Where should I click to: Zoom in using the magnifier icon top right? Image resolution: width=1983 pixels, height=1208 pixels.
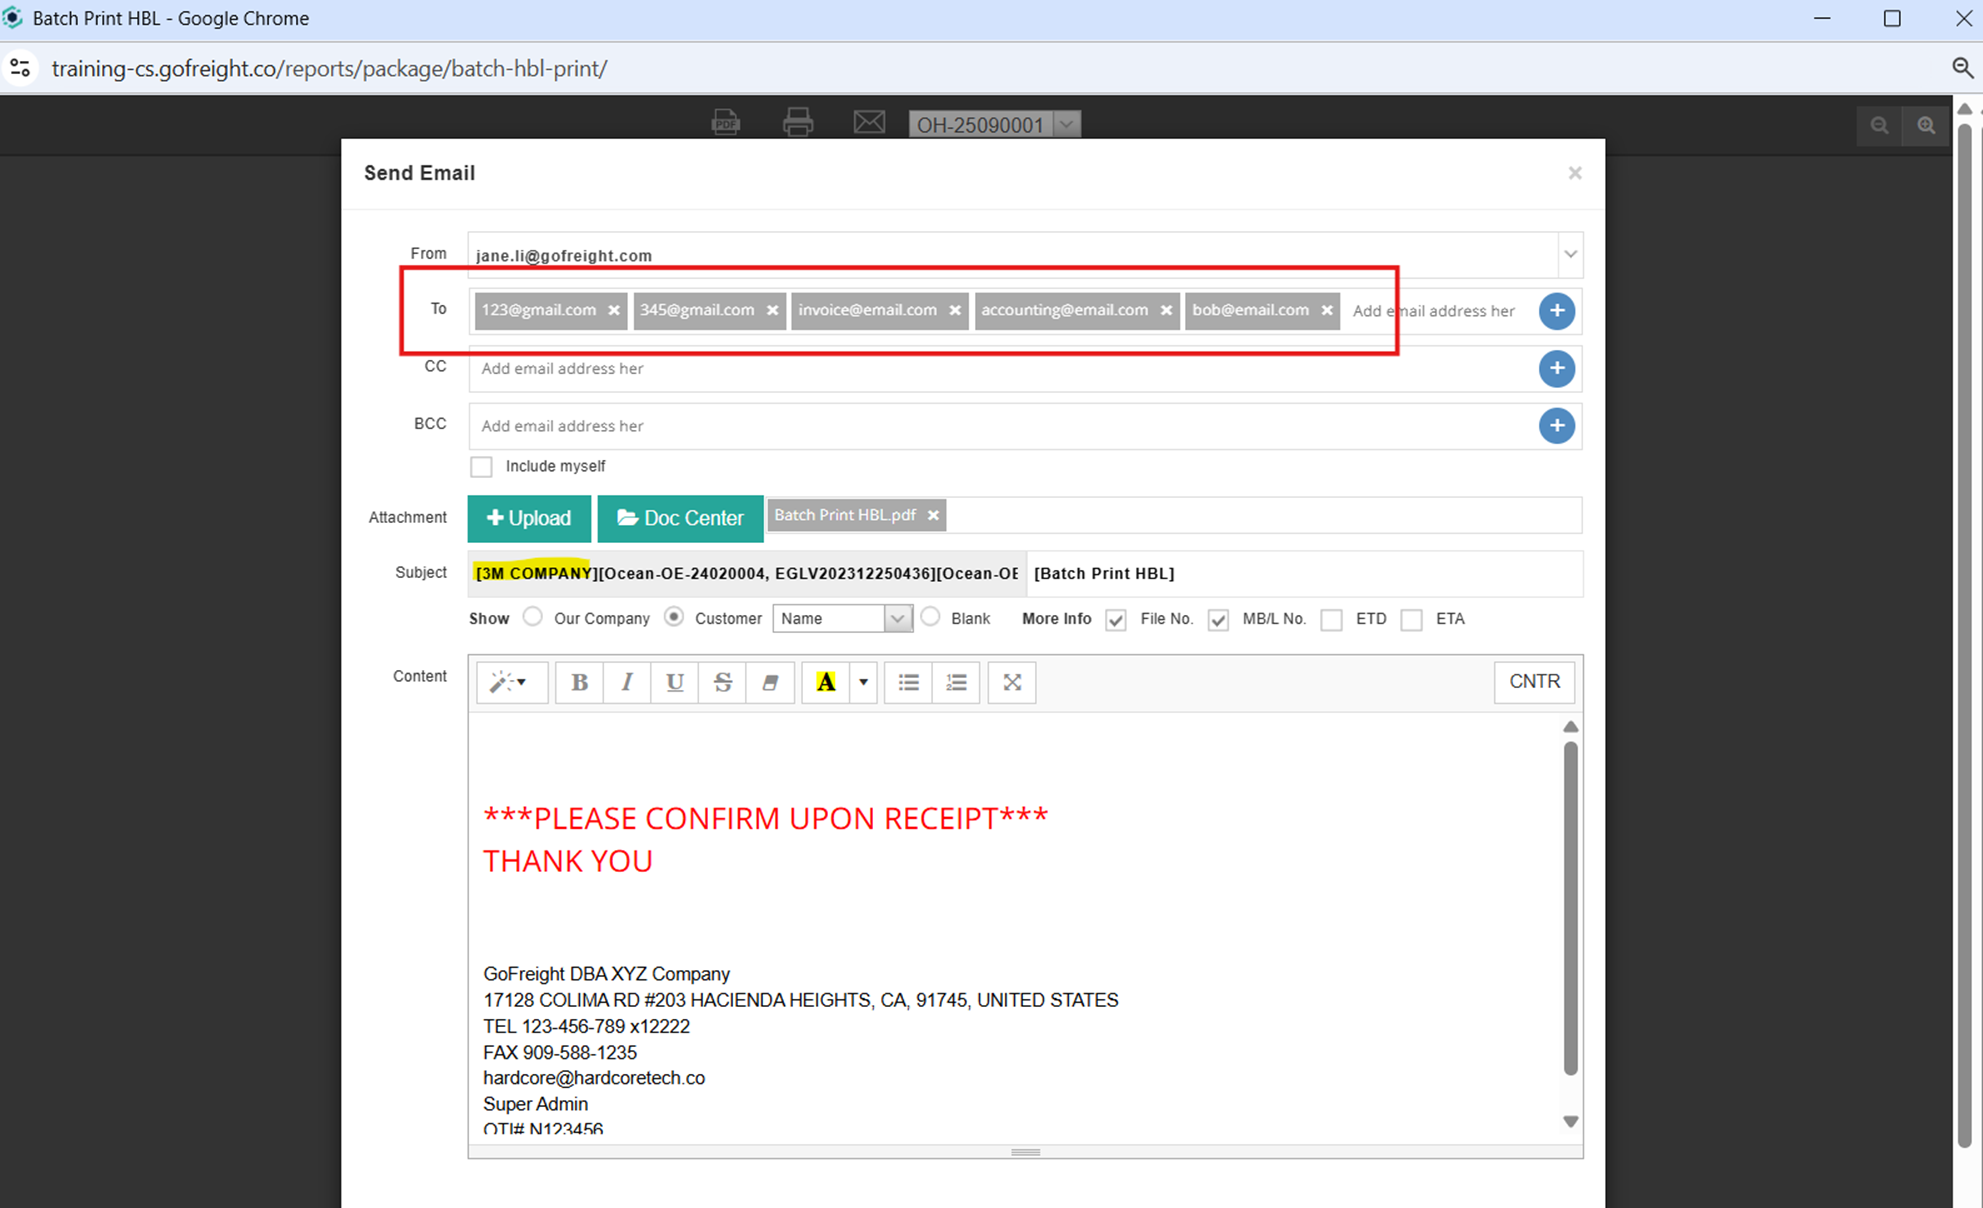tap(1926, 125)
